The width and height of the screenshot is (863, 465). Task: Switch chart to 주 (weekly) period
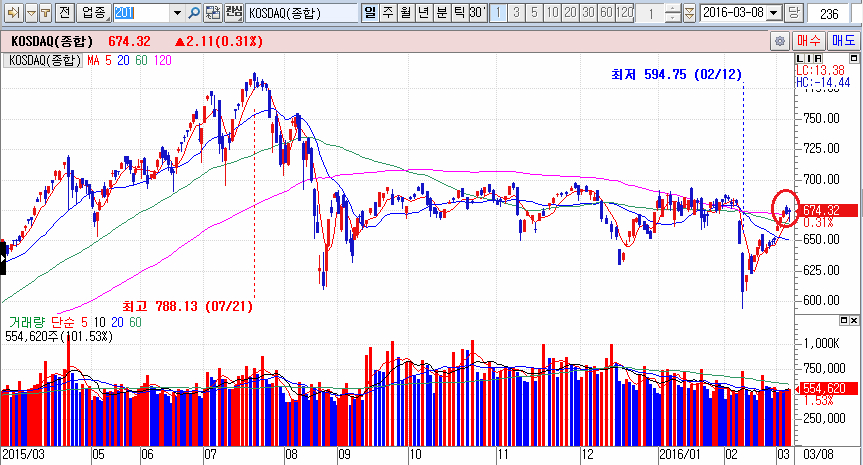(x=387, y=13)
